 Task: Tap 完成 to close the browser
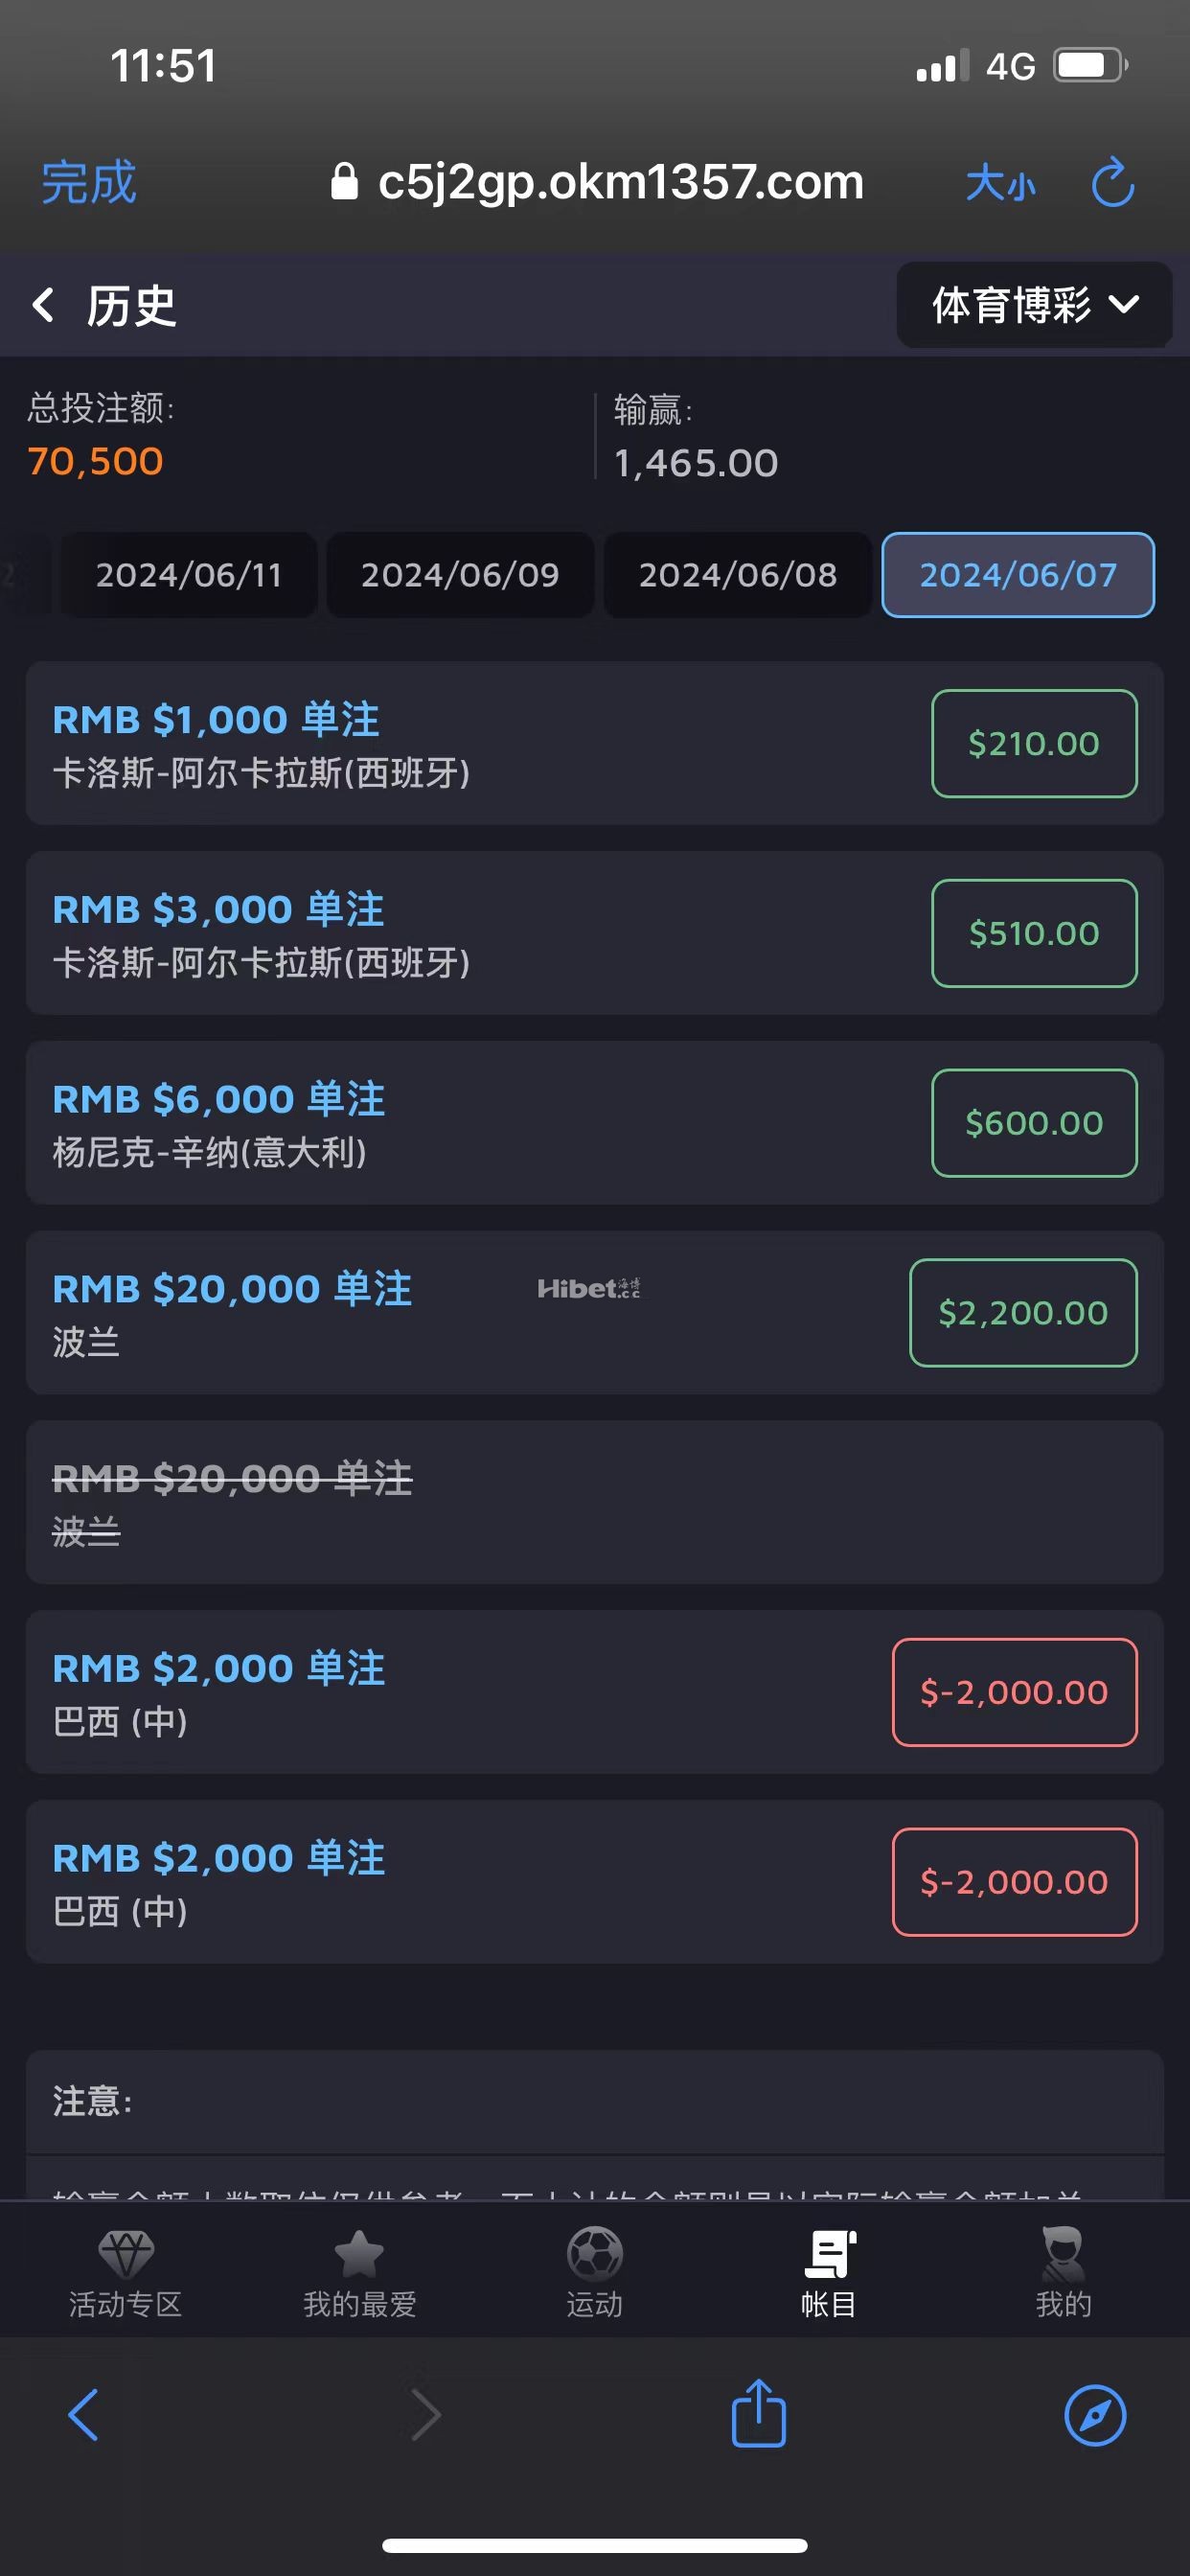point(88,183)
